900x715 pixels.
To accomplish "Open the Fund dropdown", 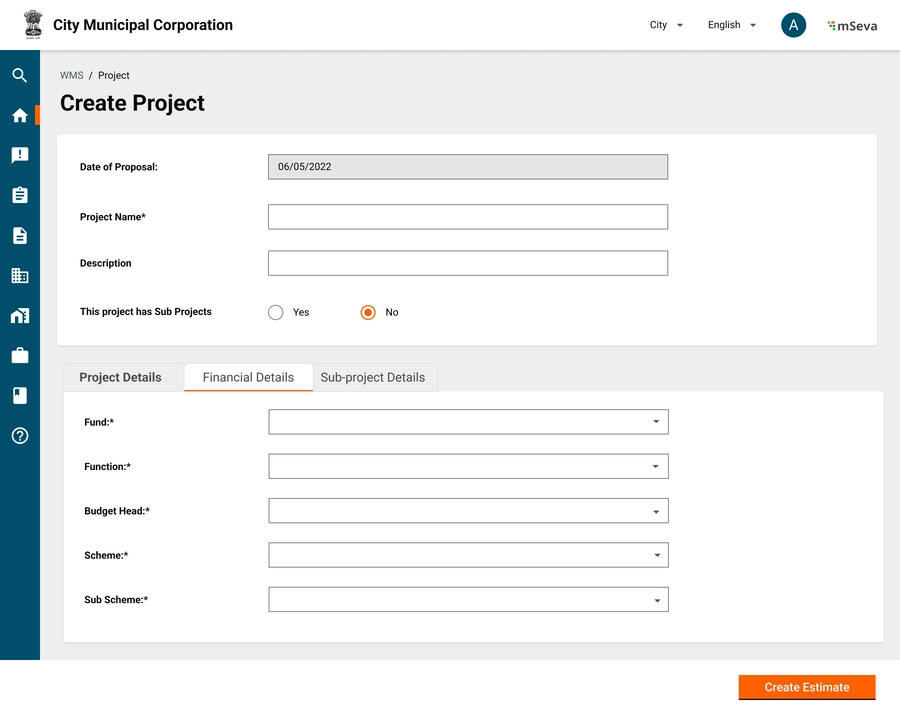I will click(x=468, y=422).
